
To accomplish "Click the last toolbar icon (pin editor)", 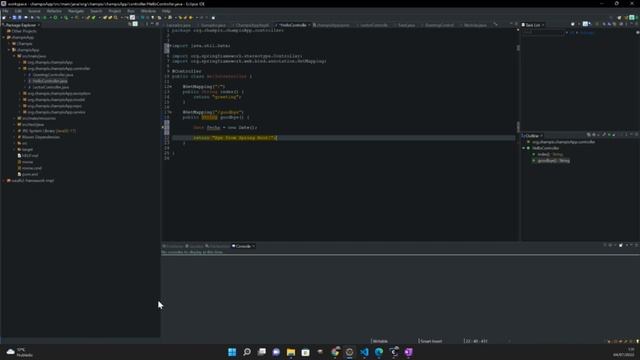I will click(213, 18).
